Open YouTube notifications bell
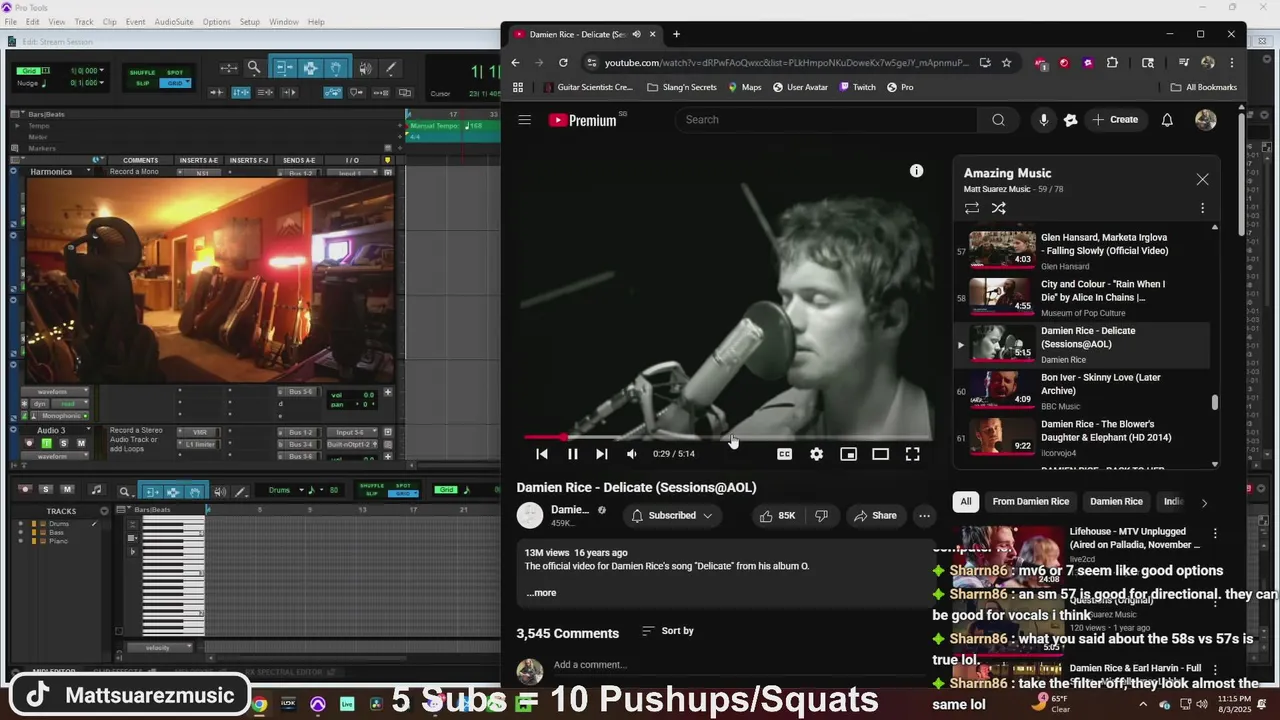Image resolution: width=1280 pixels, height=720 pixels. pyautogui.click(x=1167, y=120)
